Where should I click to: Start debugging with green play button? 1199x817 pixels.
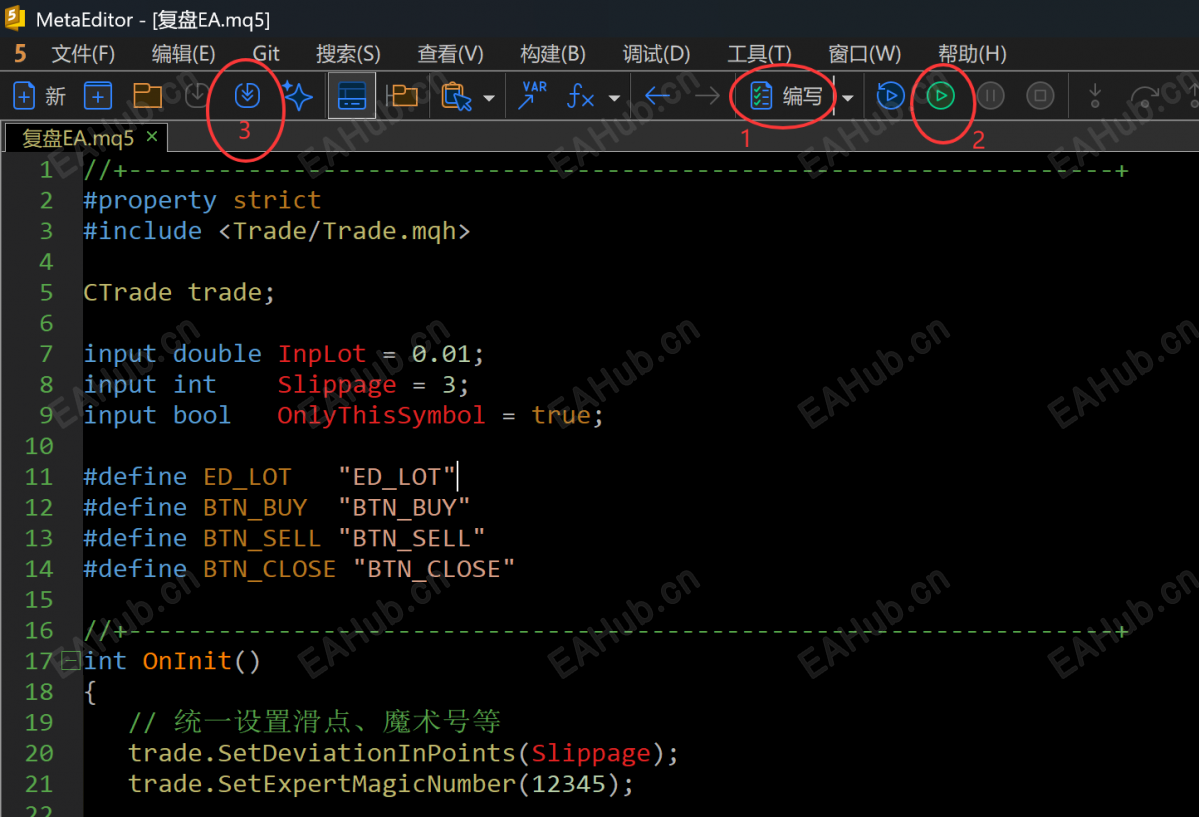[x=941, y=96]
